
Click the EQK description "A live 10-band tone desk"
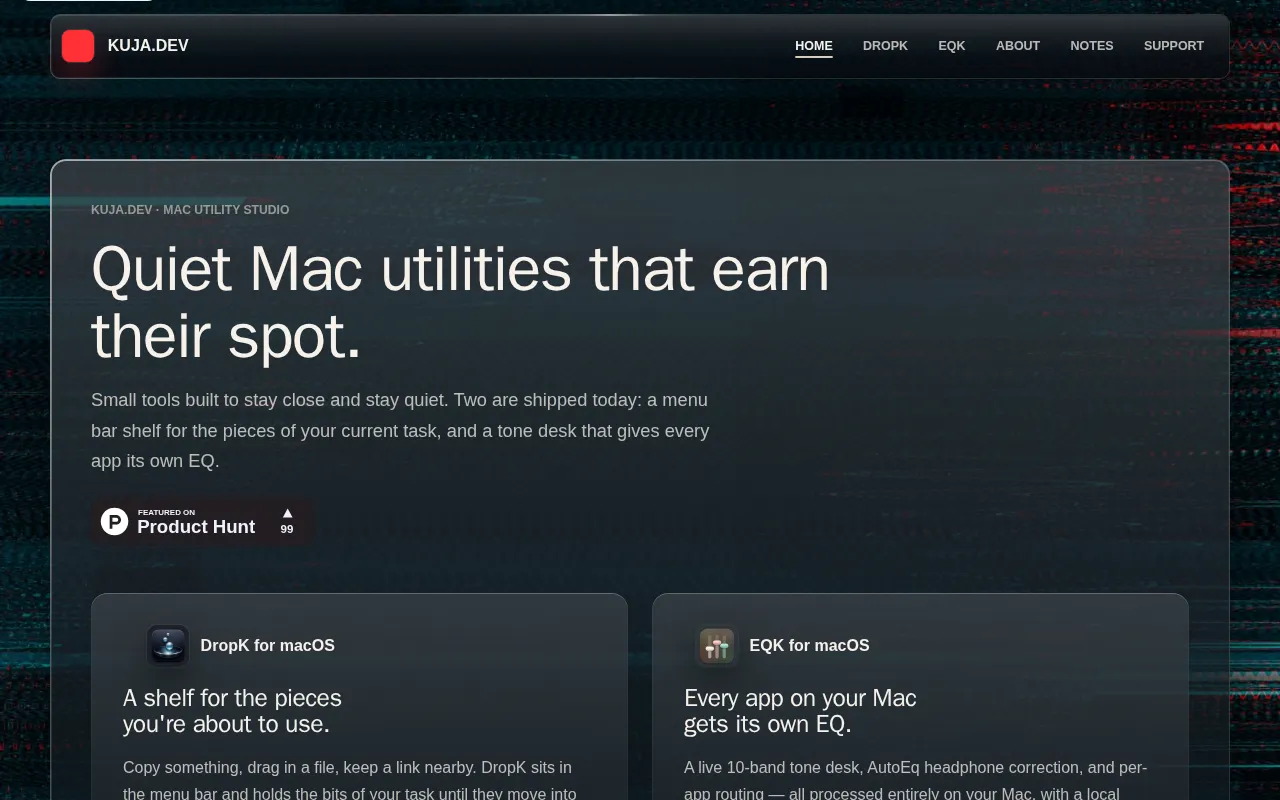pos(916,781)
